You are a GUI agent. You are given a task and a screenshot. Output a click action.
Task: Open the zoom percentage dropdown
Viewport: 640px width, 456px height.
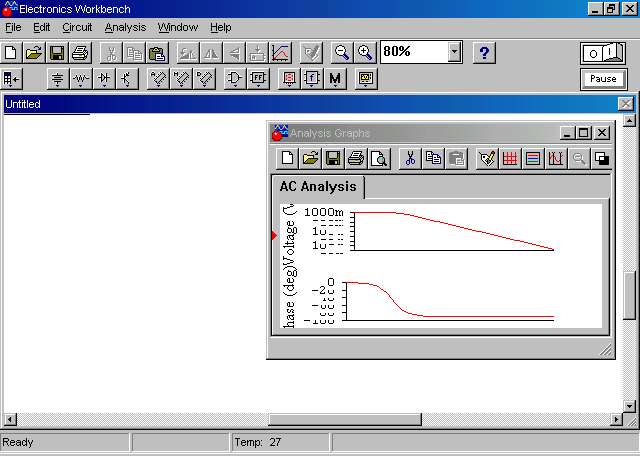click(454, 52)
